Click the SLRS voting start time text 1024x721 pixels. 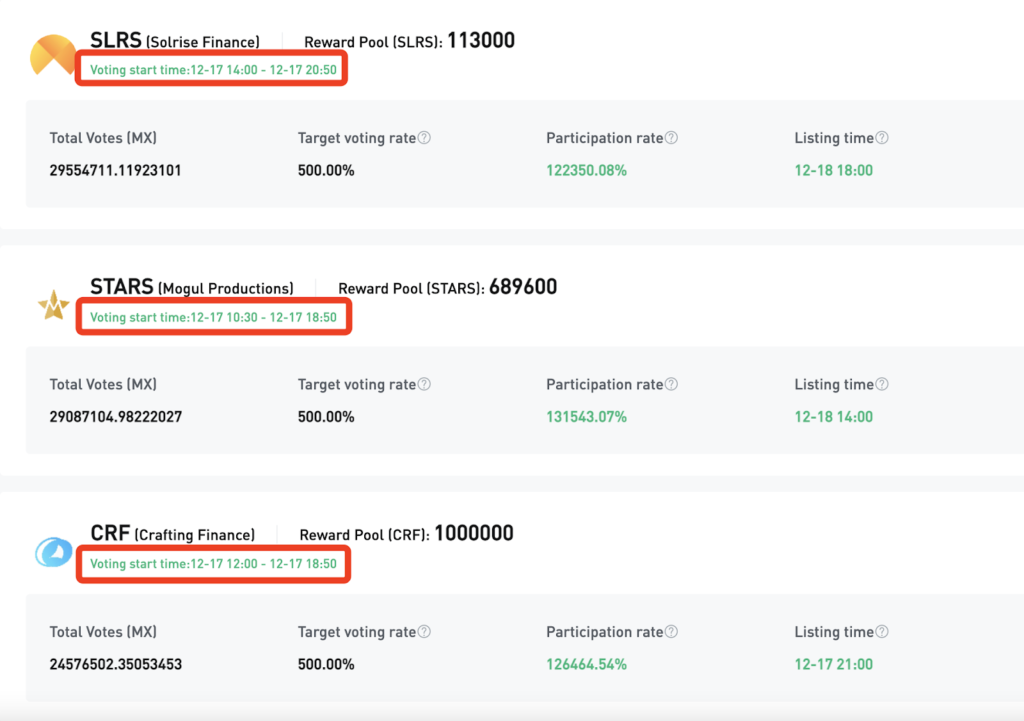click(213, 70)
